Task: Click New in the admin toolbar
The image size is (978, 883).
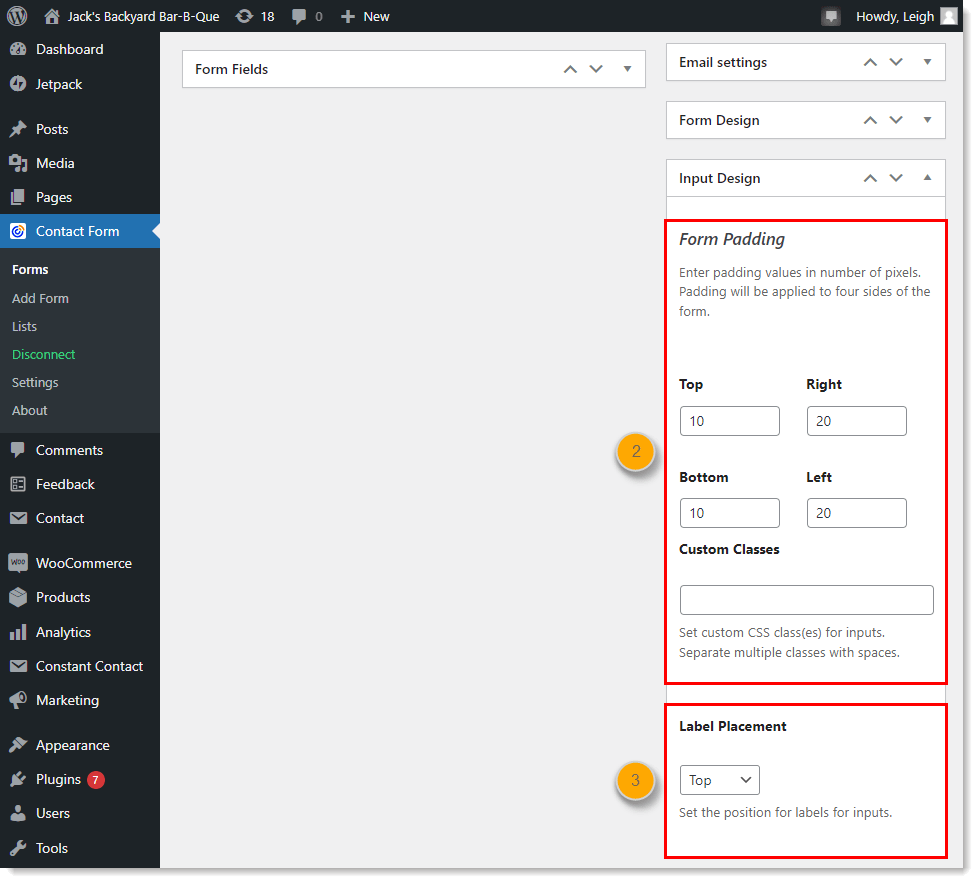Action: pyautogui.click(x=365, y=16)
